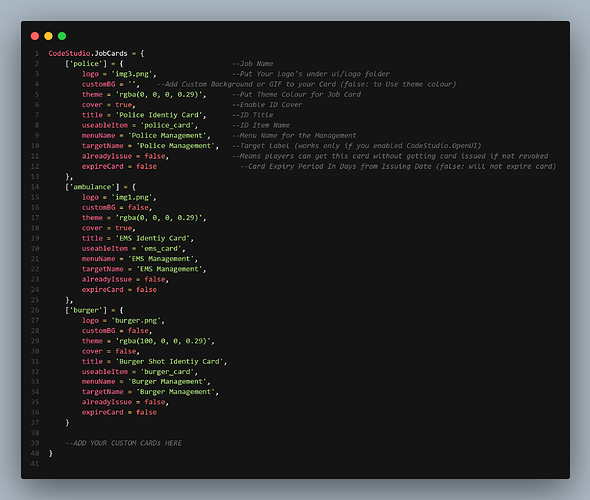The height and width of the screenshot is (500, 590).
Task: Click the '--Target Label' comment
Action: 357,146
